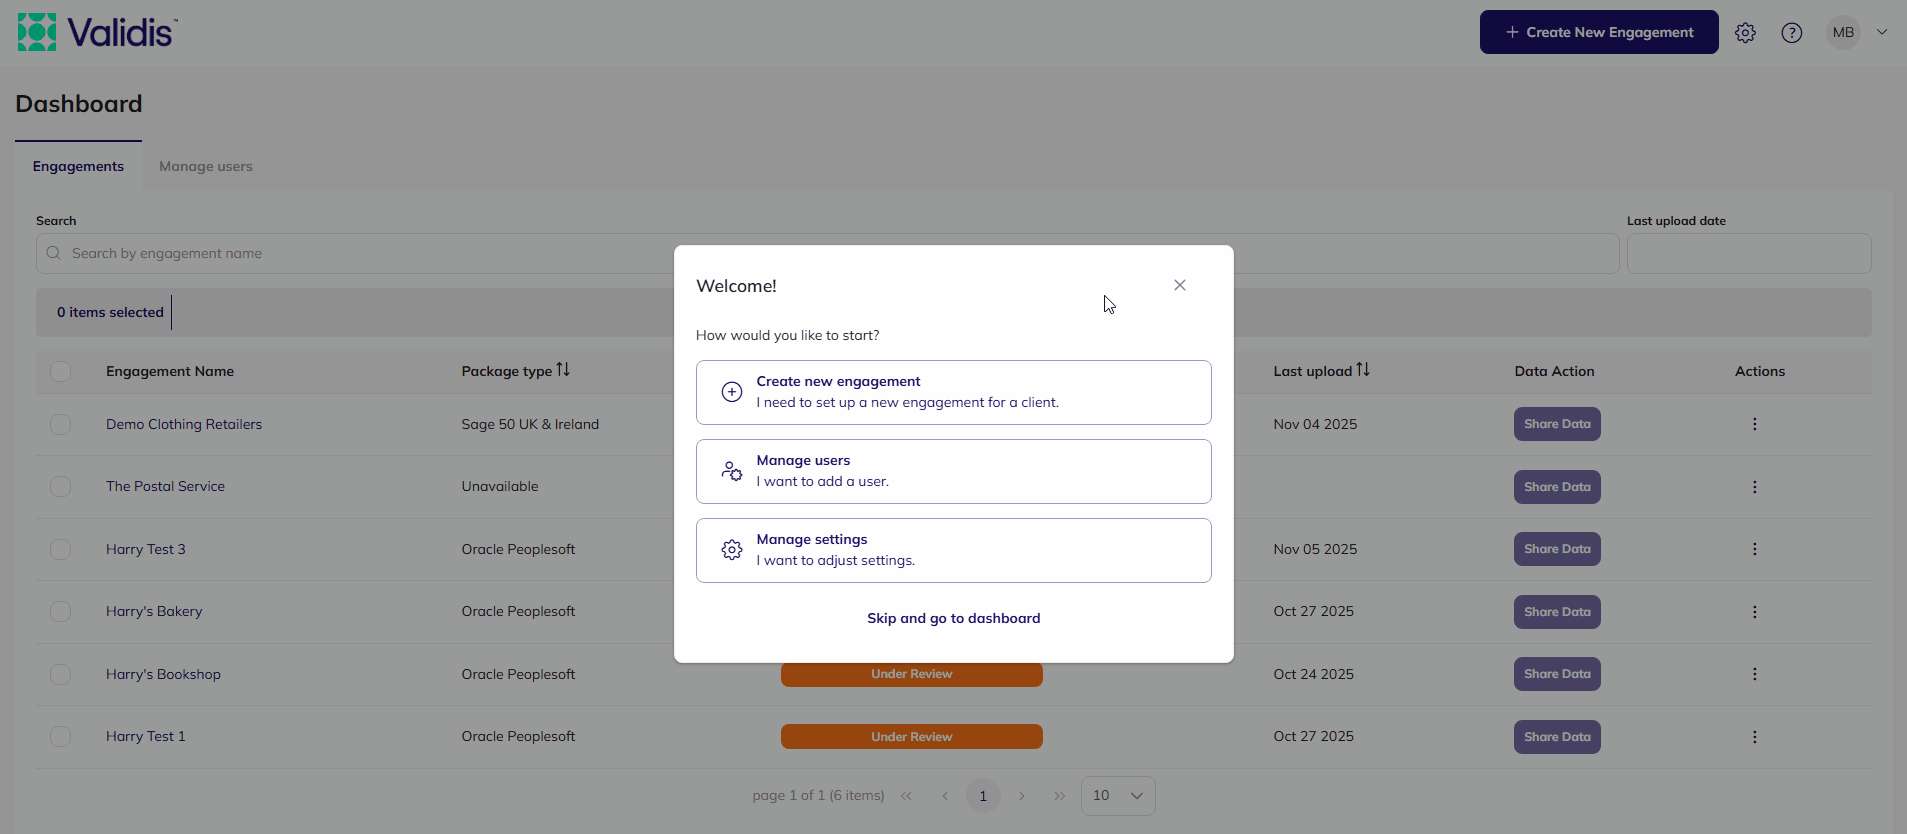This screenshot has height=834, width=1907.
Task: Click Skip and go to dashboard
Action: (x=954, y=618)
